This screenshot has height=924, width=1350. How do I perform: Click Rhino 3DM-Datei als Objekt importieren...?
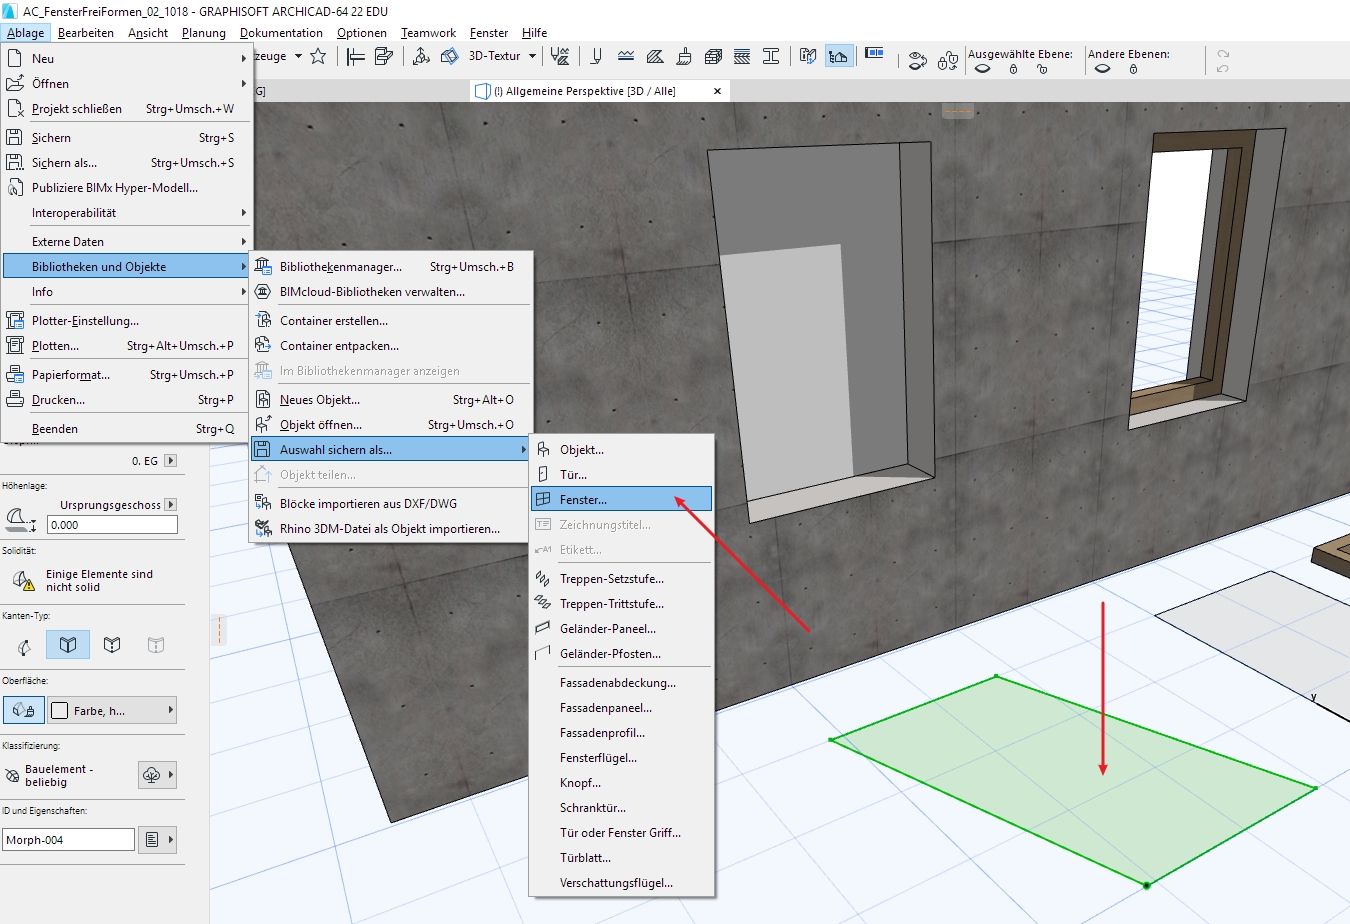390,528
